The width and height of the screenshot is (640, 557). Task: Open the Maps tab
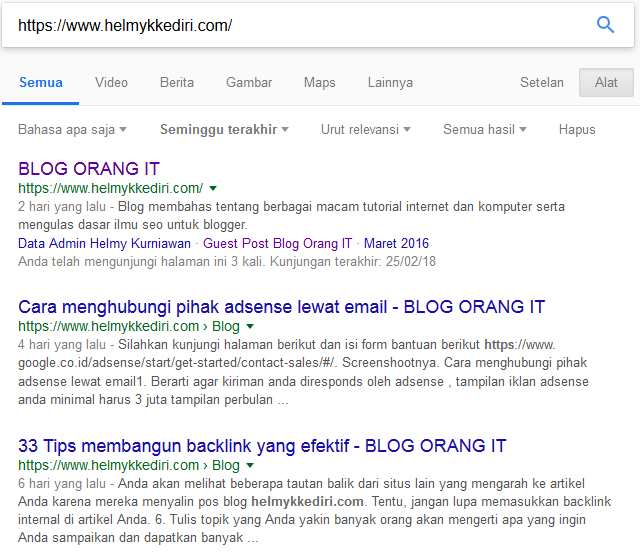click(320, 82)
